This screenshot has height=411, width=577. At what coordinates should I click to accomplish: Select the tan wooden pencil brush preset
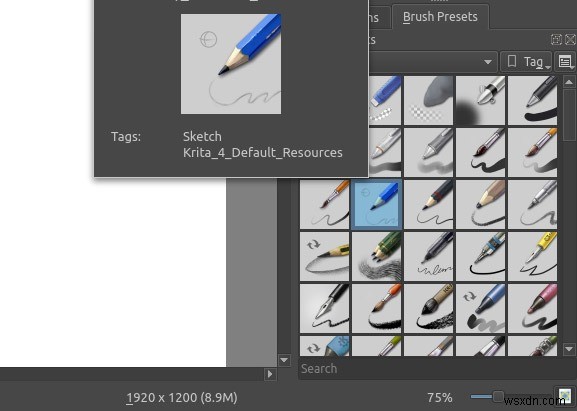481,205
